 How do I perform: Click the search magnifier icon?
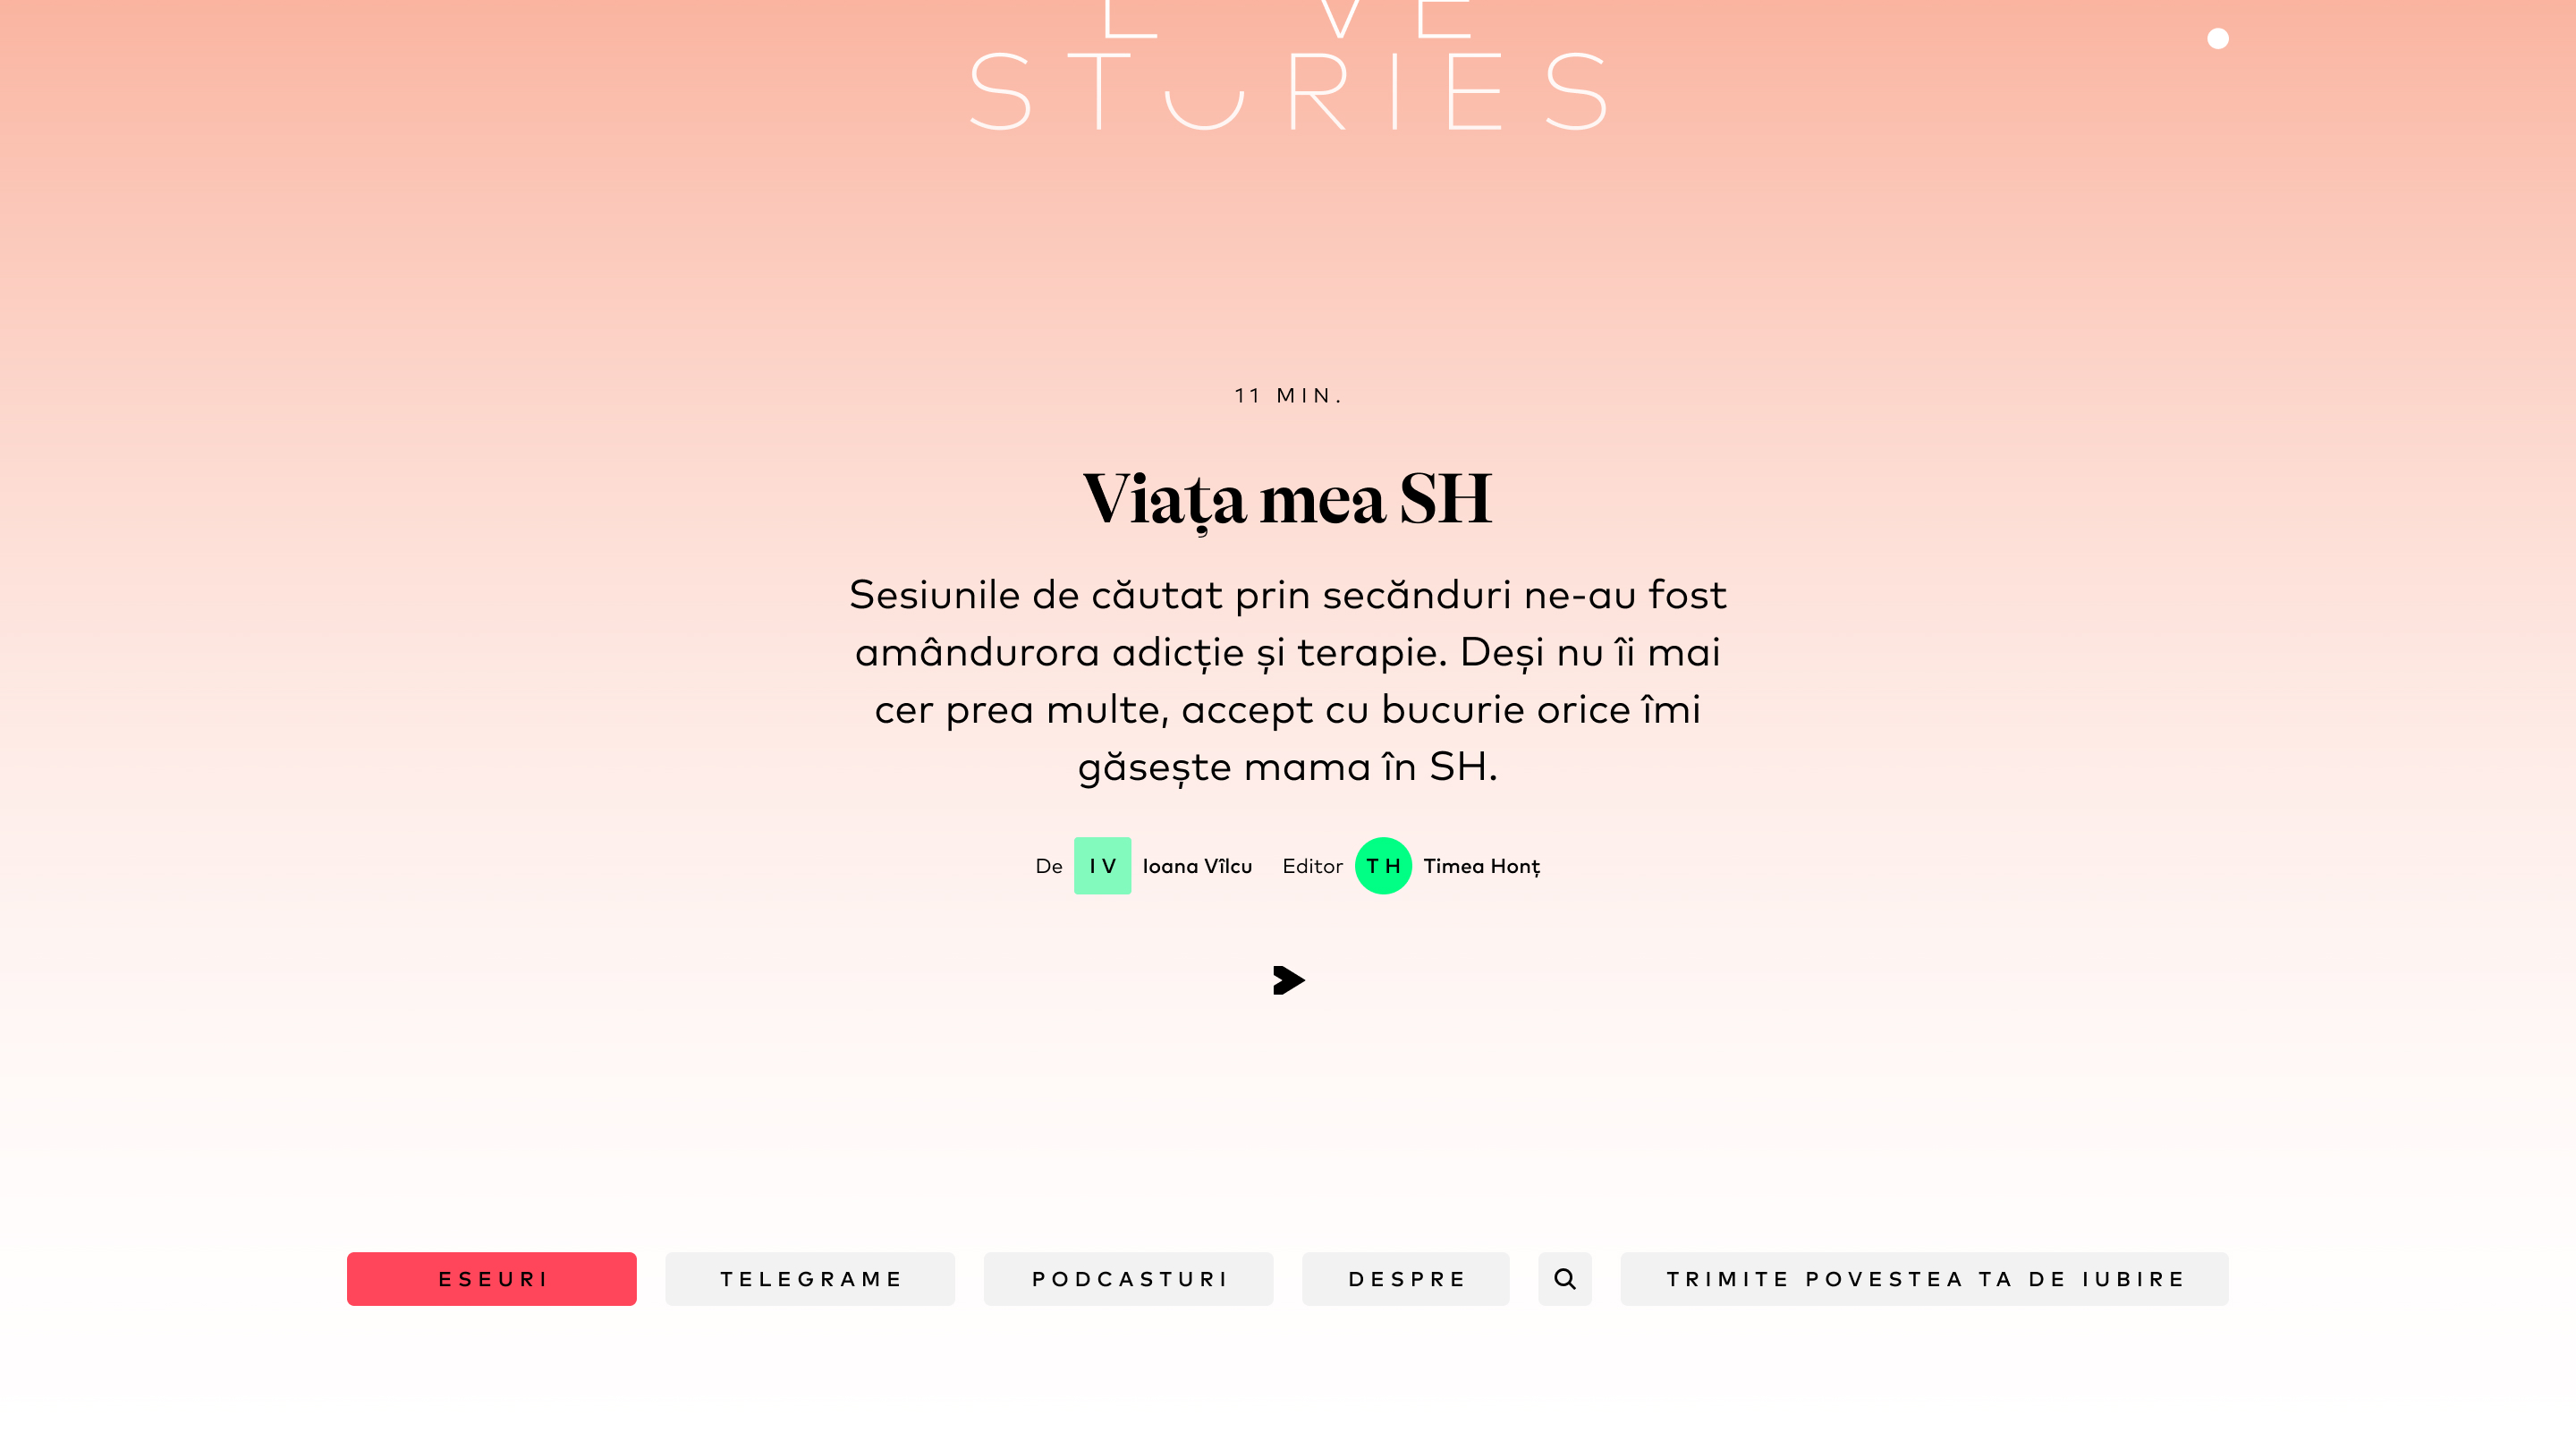1564,1278
